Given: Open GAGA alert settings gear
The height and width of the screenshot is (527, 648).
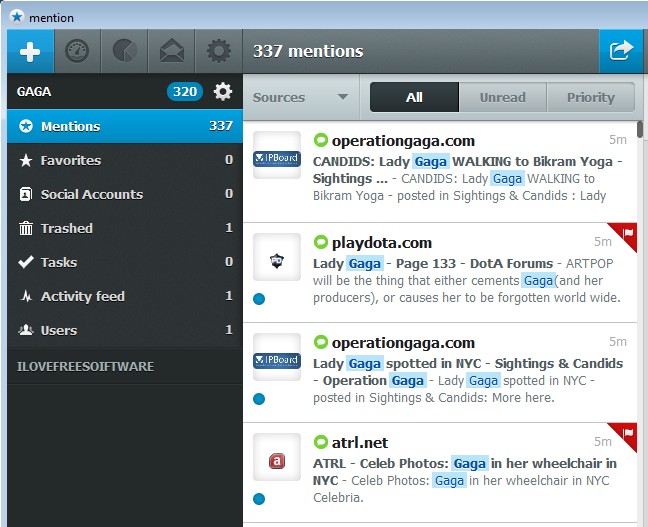Looking at the screenshot, I should 223,91.
